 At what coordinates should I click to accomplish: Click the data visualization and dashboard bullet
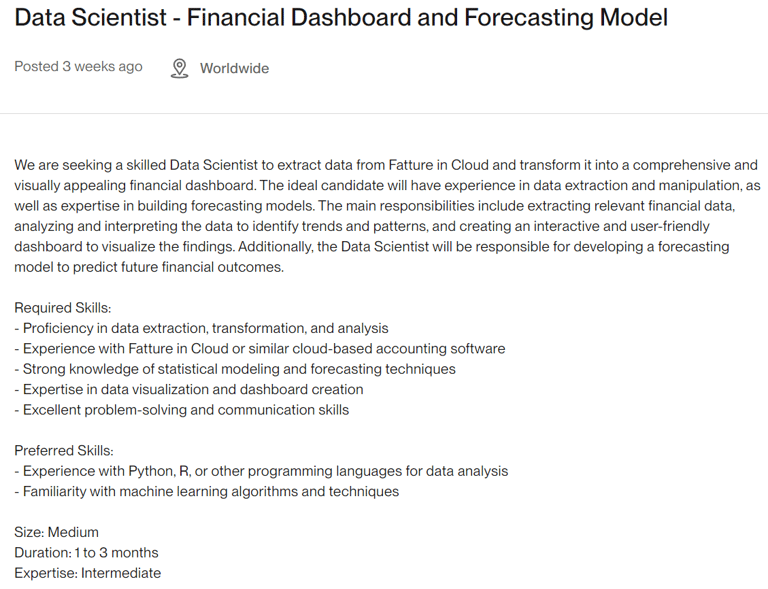[x=189, y=389]
